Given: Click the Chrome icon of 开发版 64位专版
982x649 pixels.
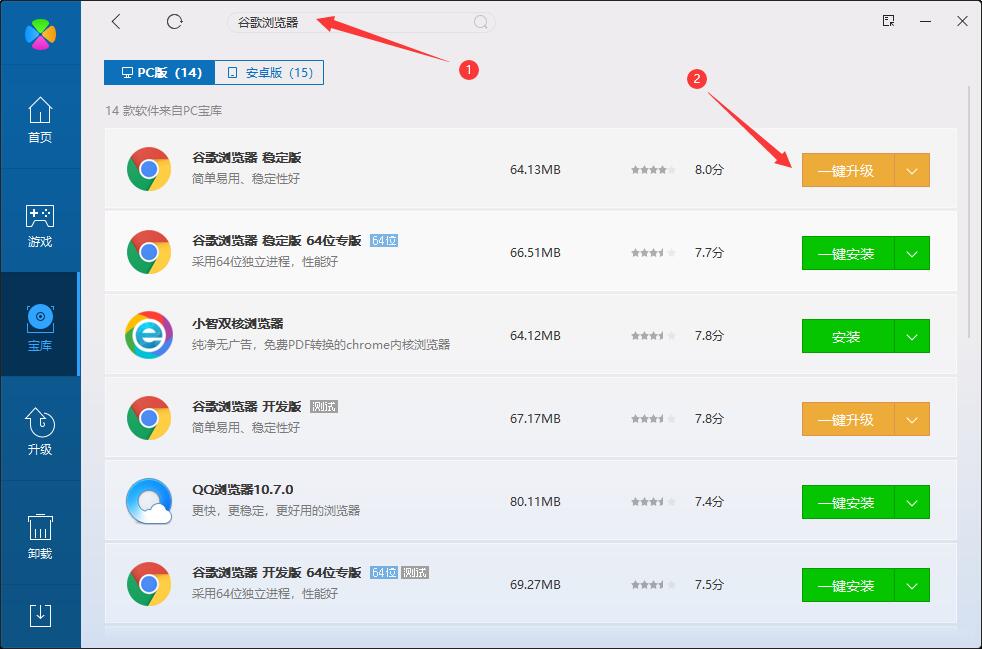Looking at the screenshot, I should 149,584.
